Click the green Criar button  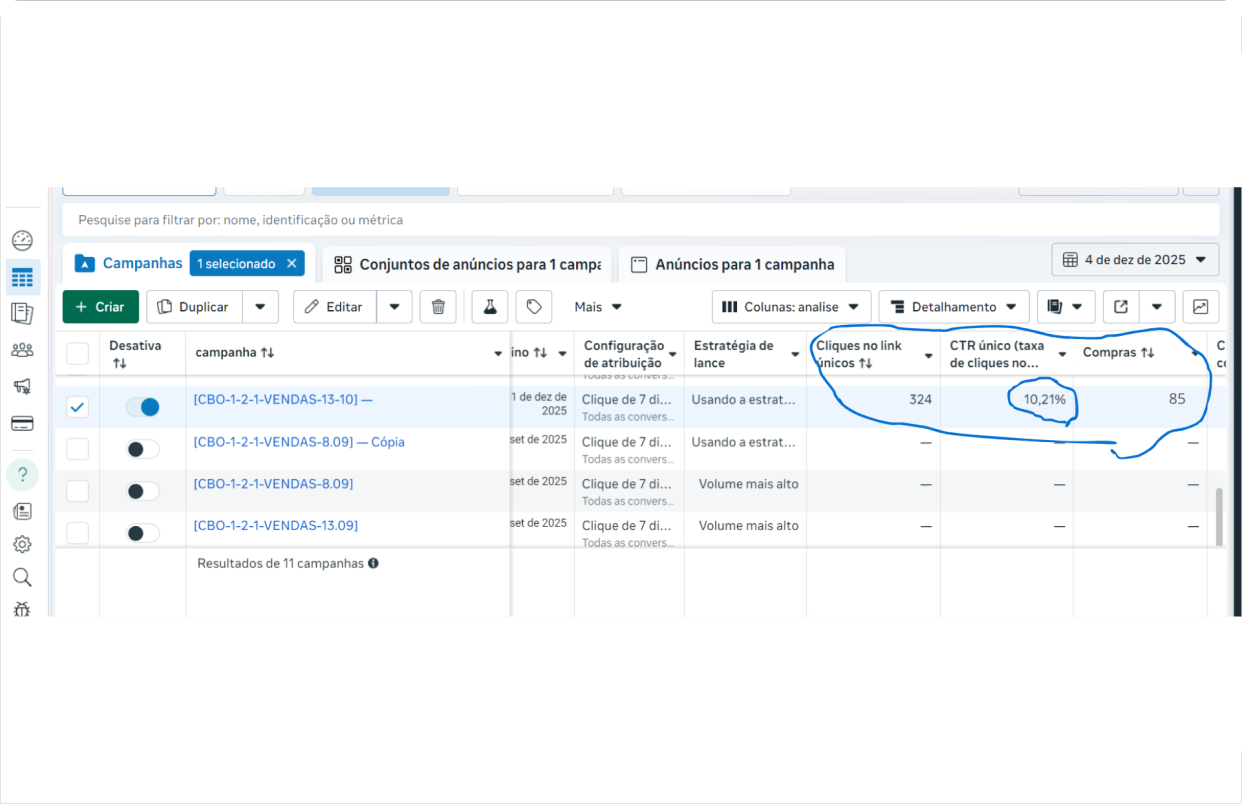point(100,307)
